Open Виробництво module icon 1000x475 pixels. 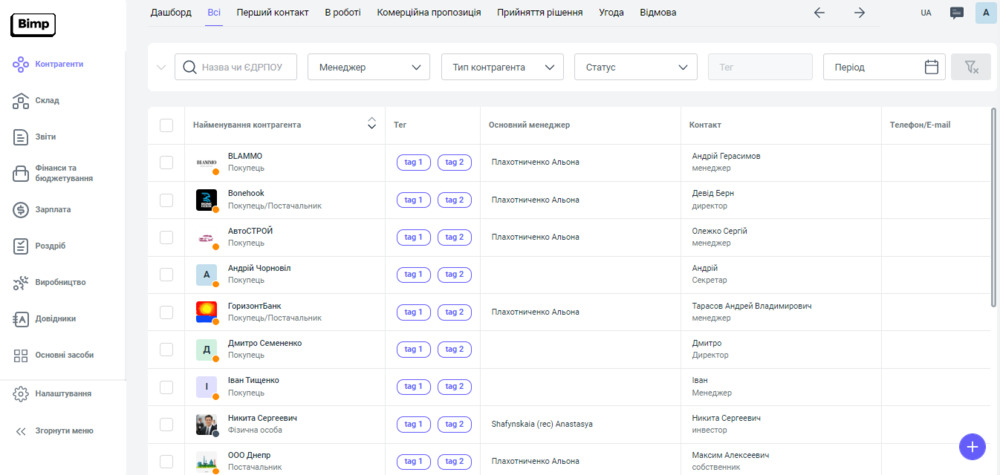[20, 283]
